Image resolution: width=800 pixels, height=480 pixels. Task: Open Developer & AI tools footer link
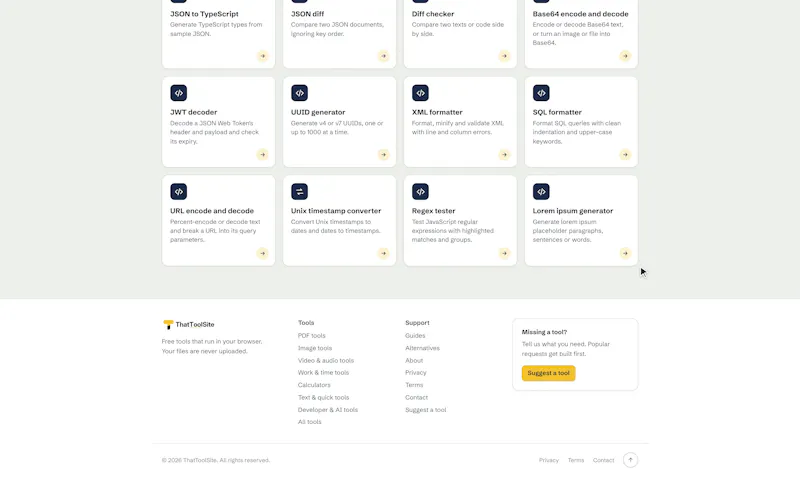coord(328,410)
